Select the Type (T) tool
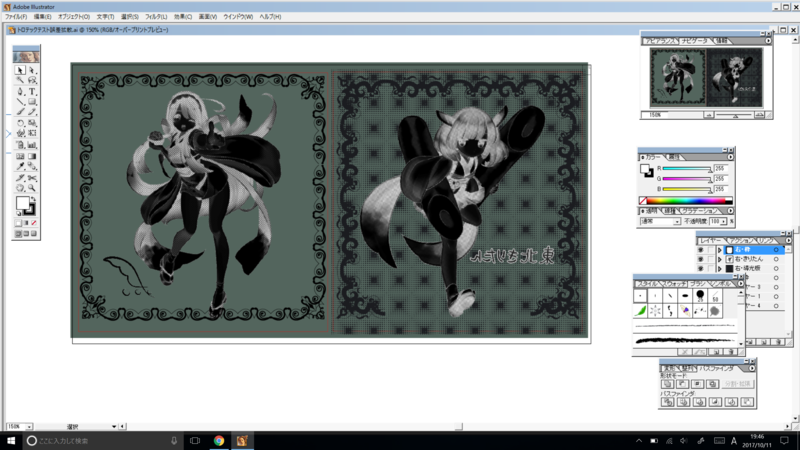This screenshot has width=800, height=450. (32, 91)
